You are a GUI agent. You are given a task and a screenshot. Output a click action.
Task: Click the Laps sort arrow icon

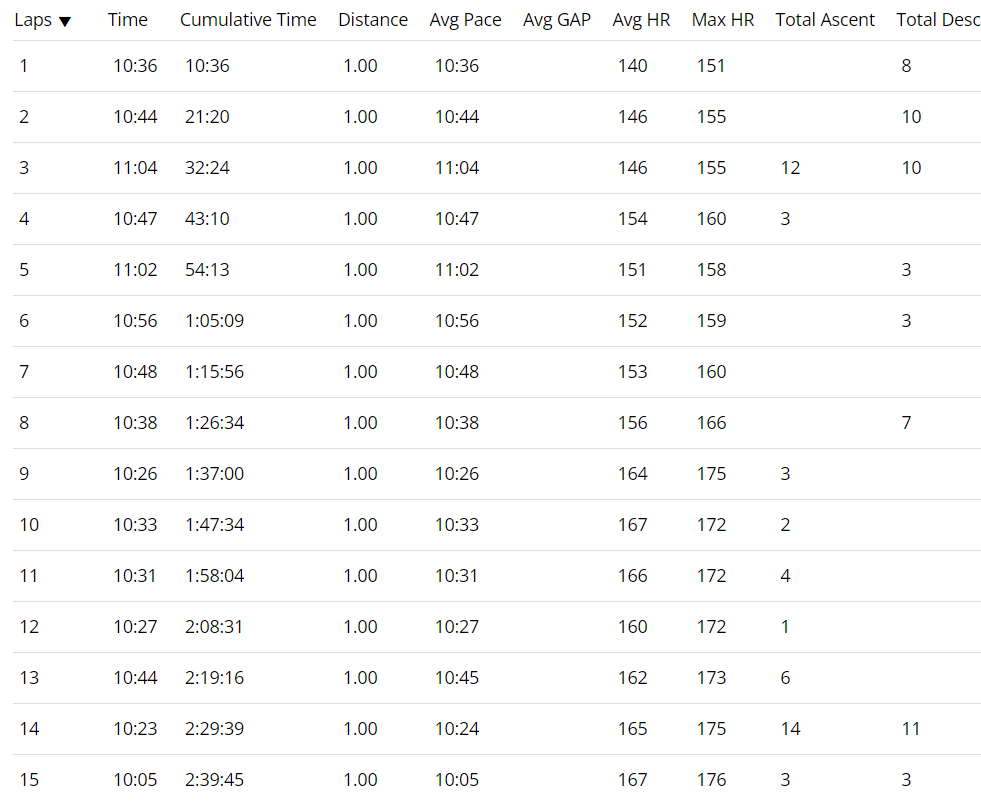click(x=65, y=21)
